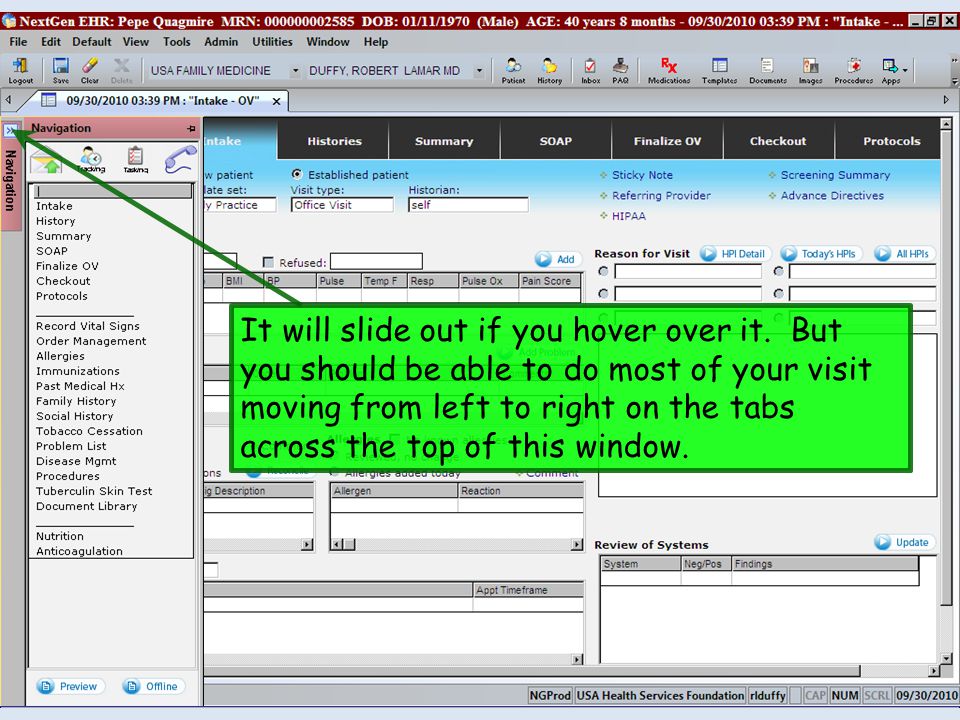Select Anticoagulation in Navigation list
Image resolution: width=960 pixels, height=720 pixels.
79,551
